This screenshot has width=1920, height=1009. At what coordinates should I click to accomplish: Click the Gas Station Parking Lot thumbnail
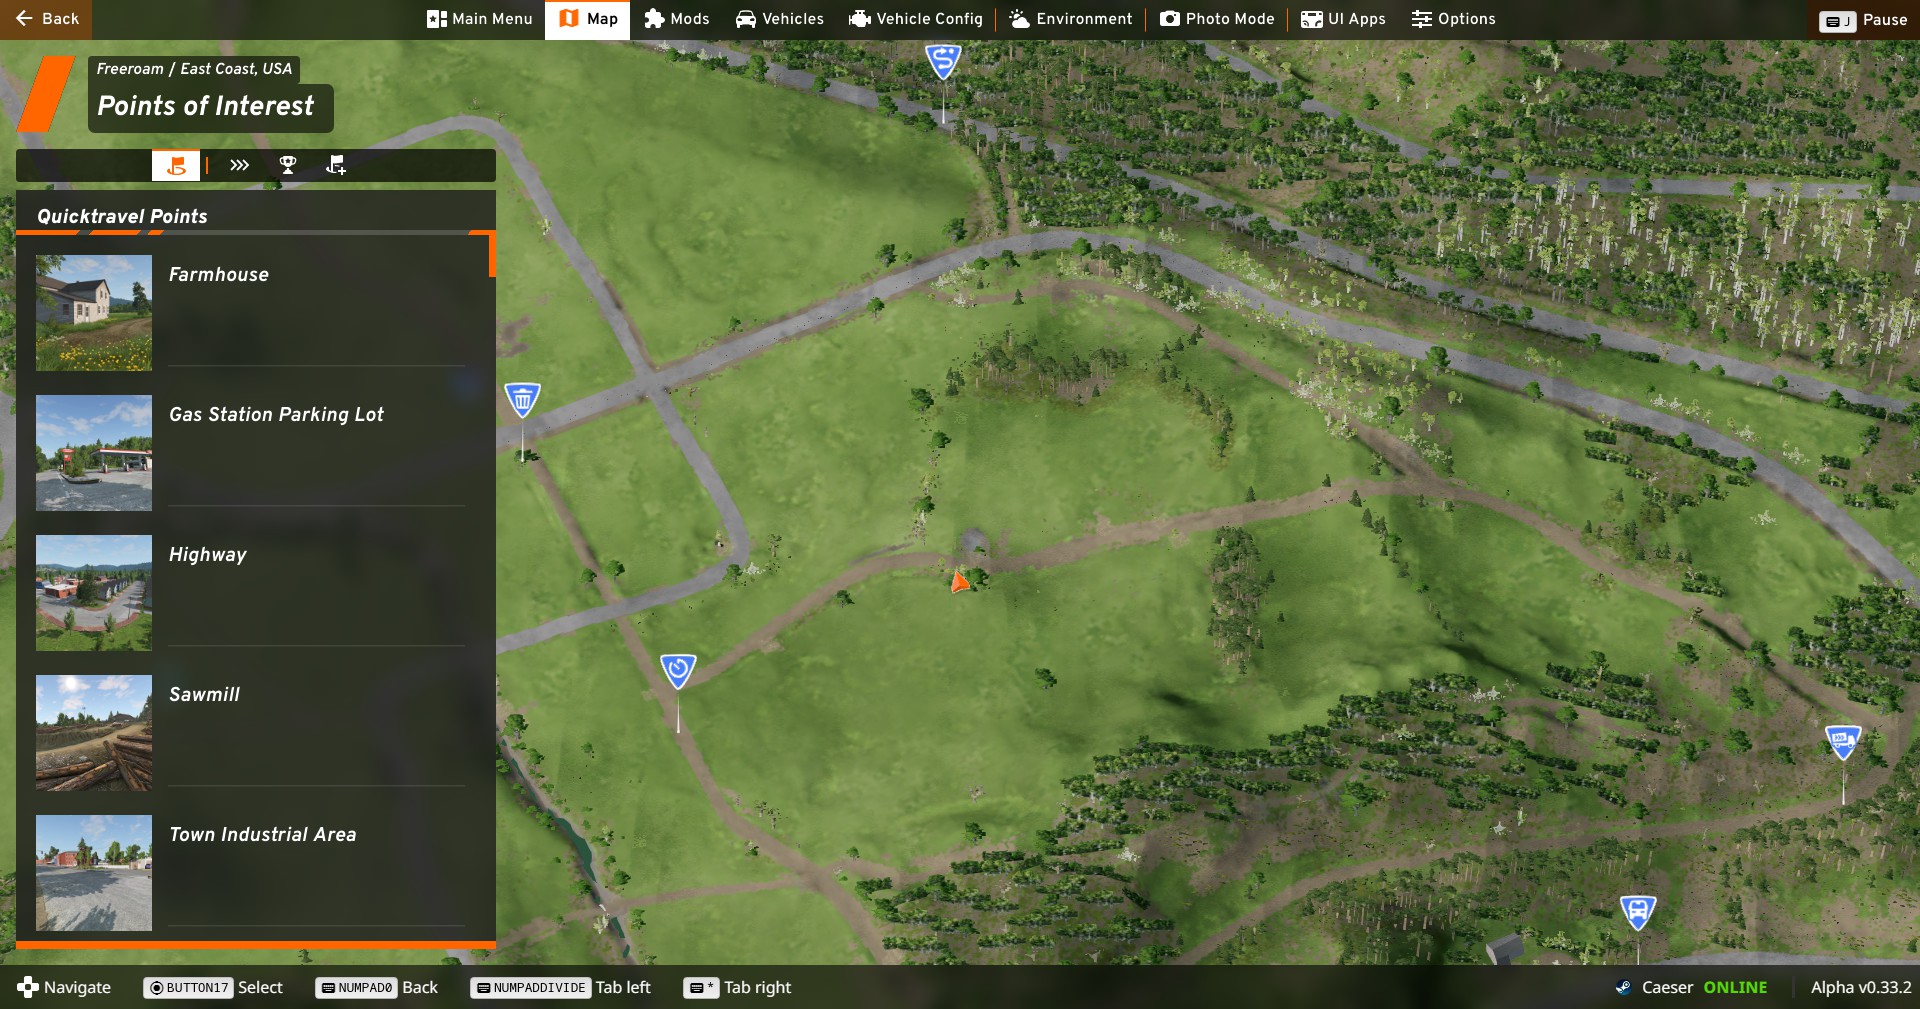pyautogui.click(x=94, y=453)
